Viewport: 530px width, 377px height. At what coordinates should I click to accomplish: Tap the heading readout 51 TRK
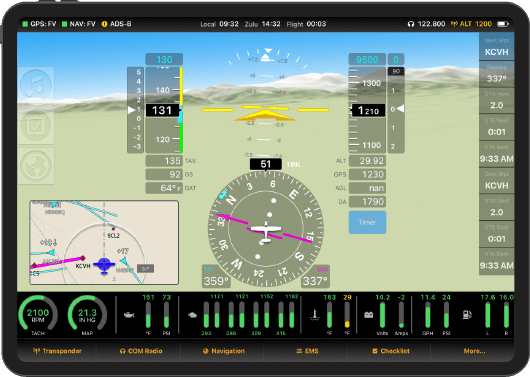pos(266,164)
